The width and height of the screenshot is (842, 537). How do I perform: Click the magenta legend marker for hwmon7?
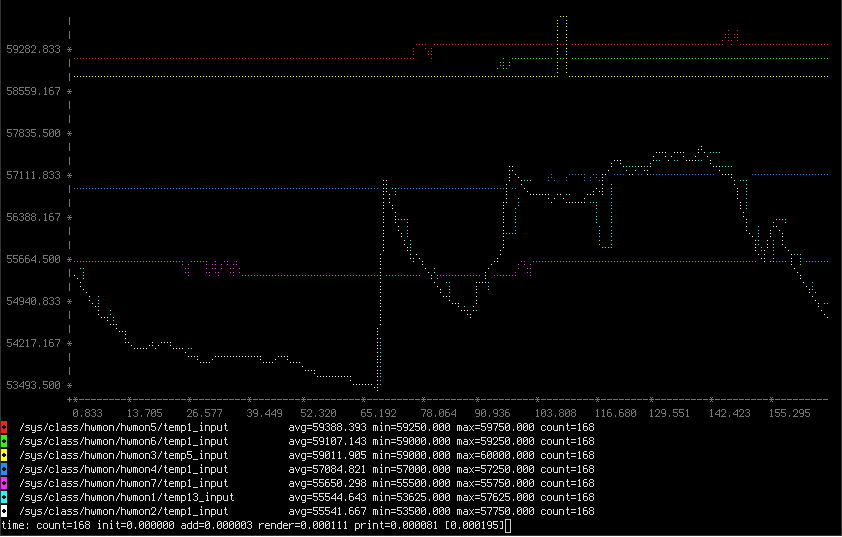pos(4,483)
